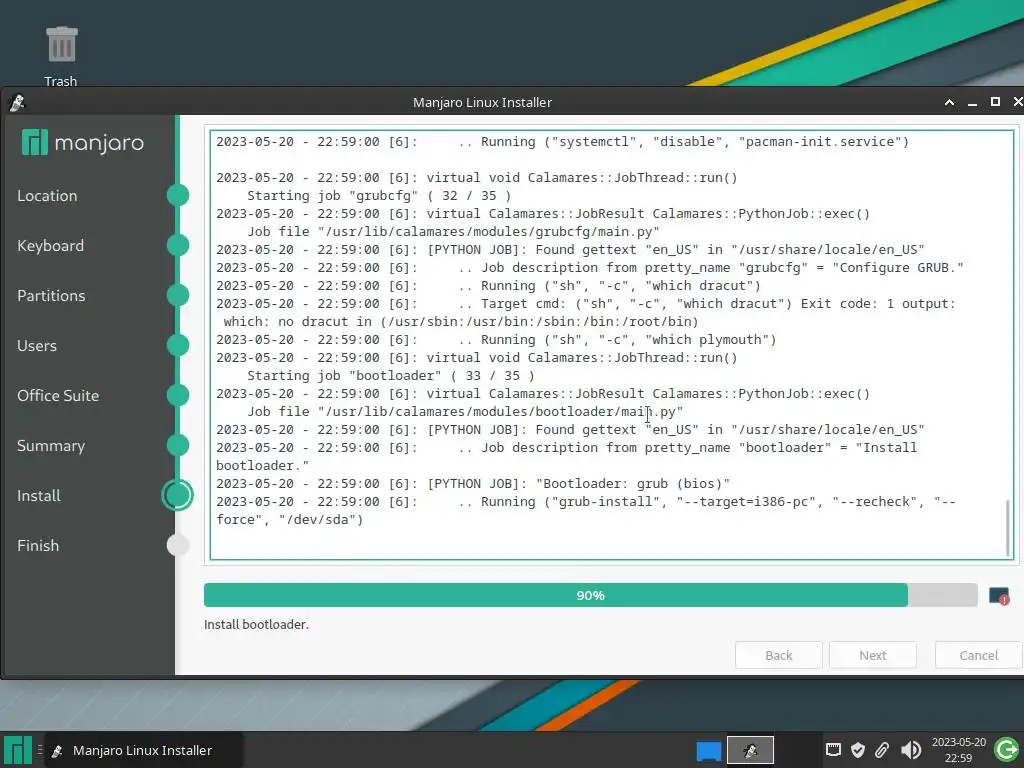1024x768 pixels.
Task: Click the log line mentioning grub-install --target=i386-pc
Action: [x=586, y=511]
